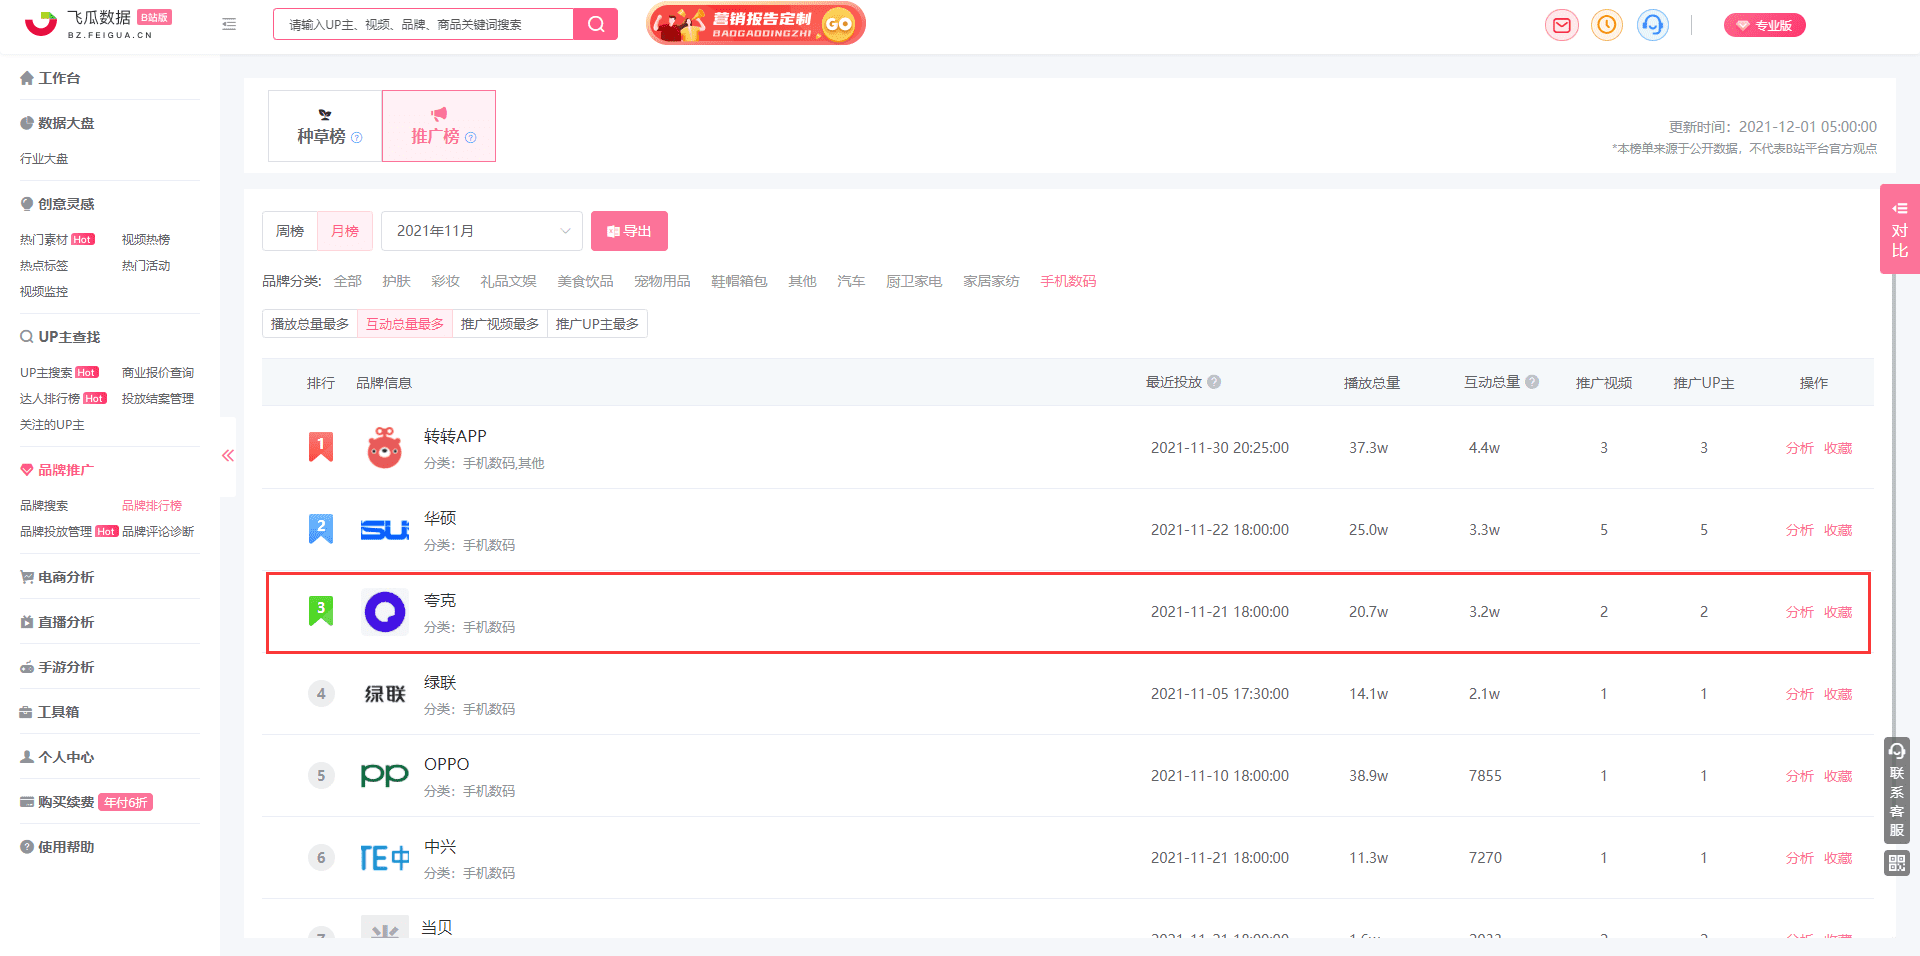Collapse the left panel double-arrow
1920x956 pixels.
(x=228, y=456)
